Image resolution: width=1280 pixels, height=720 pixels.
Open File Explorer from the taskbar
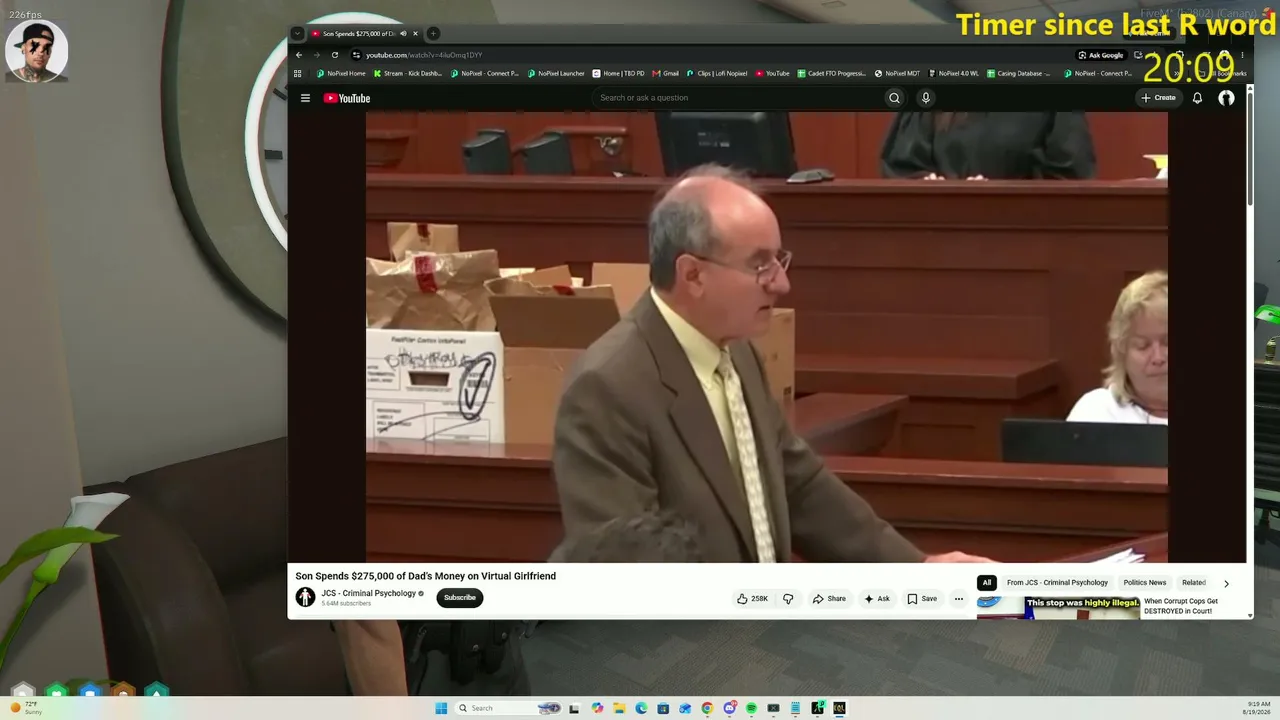click(619, 708)
